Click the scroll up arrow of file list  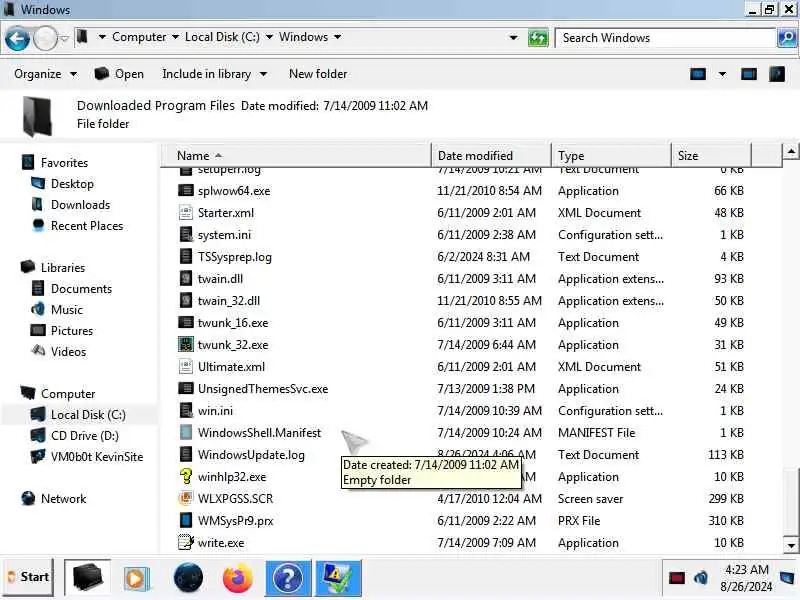click(x=791, y=151)
